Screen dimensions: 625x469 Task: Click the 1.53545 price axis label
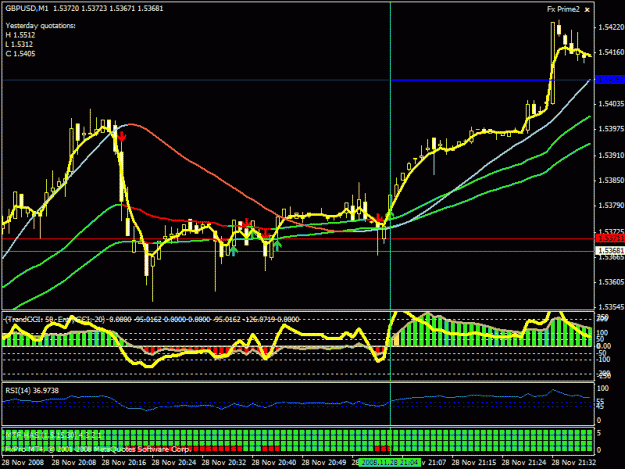(x=611, y=307)
